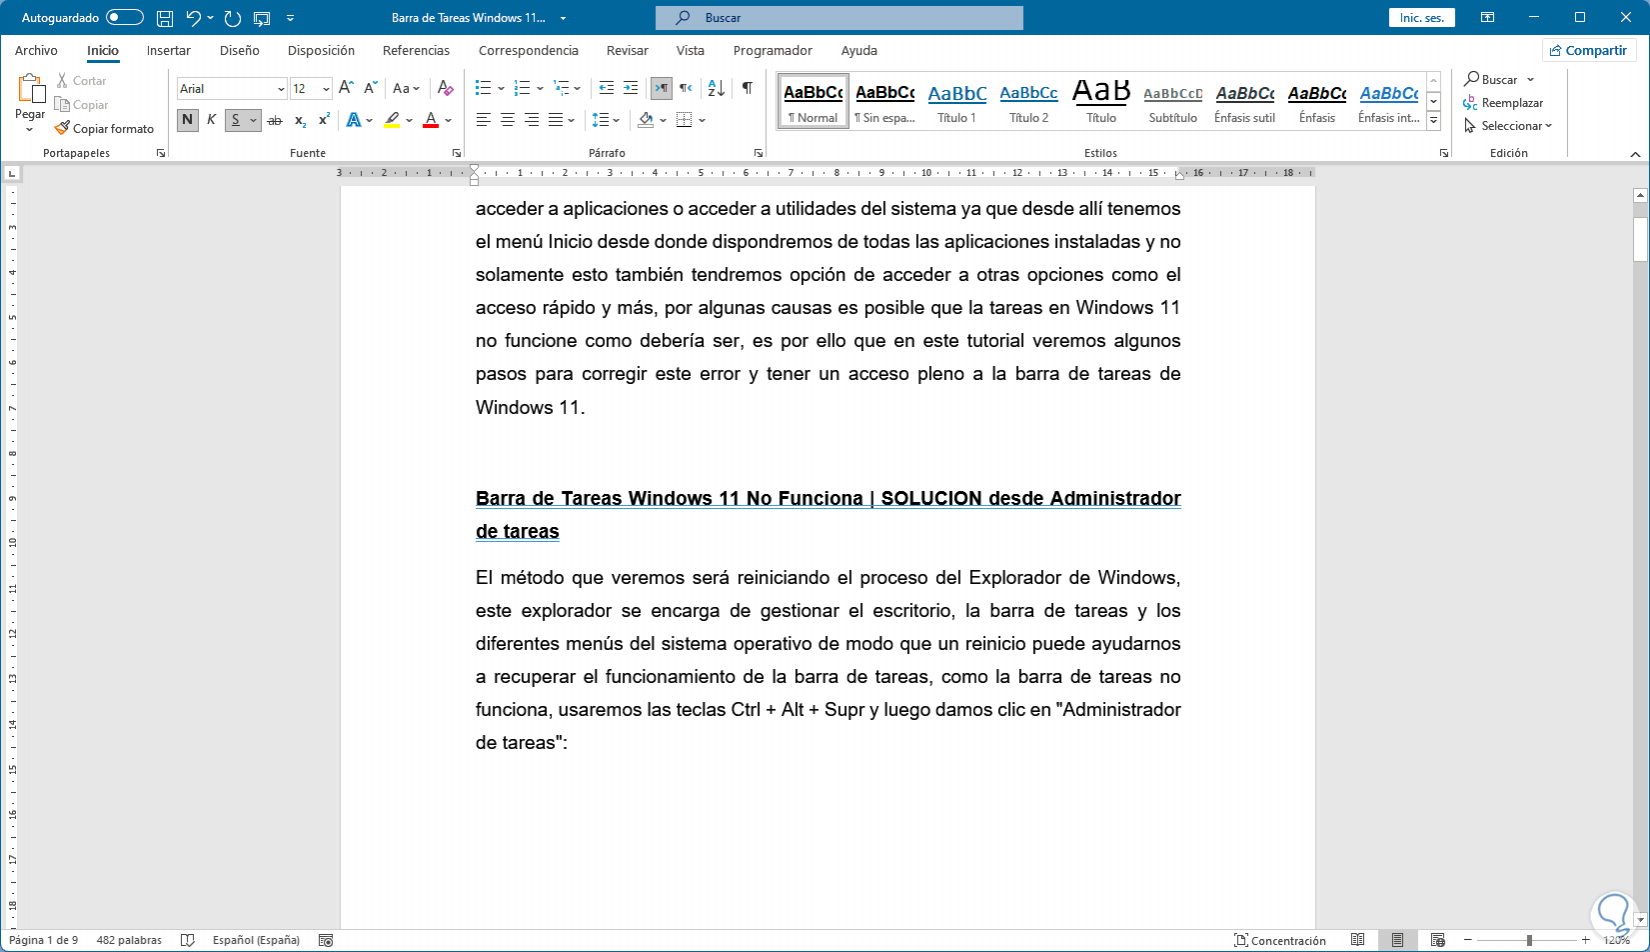Sort the selection alphabetically
This screenshot has width=1650, height=952.
716,88
